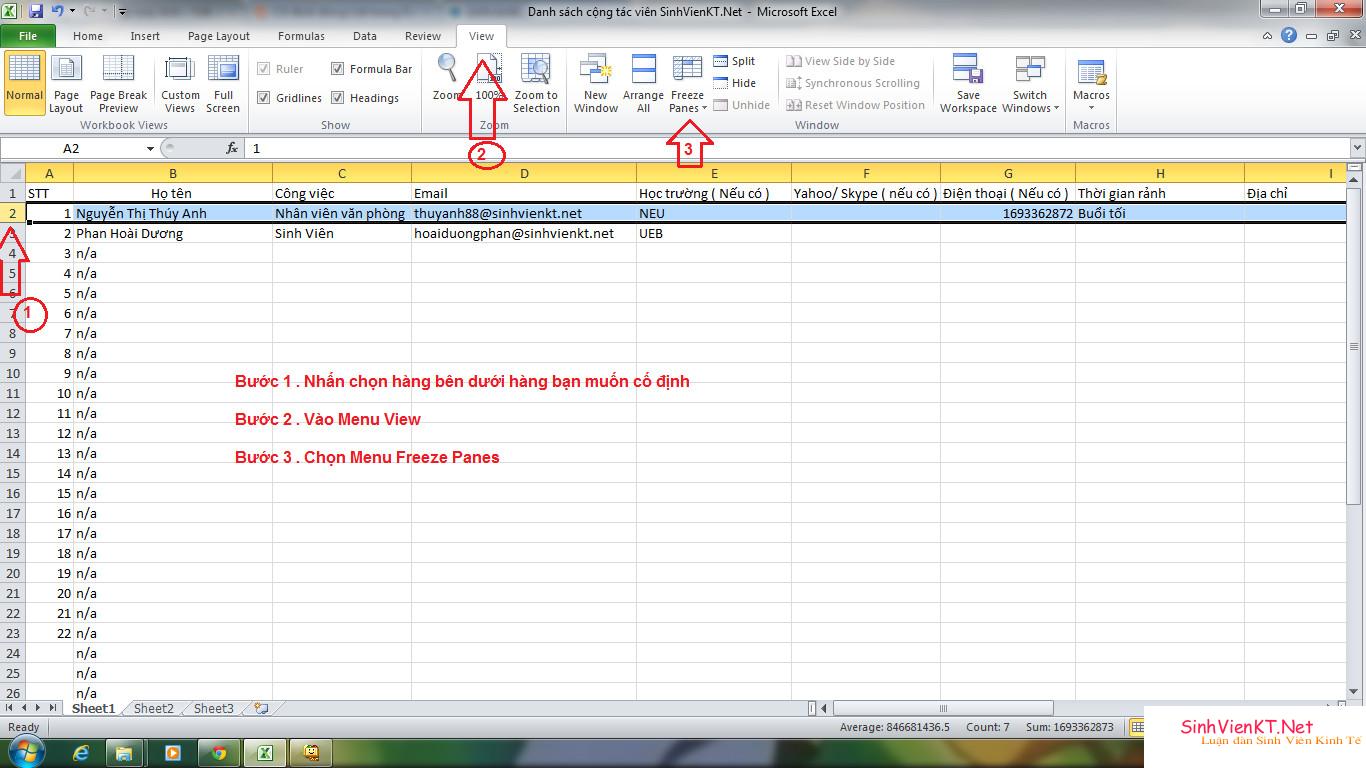Open Custom Views dialog
Viewport: 1366px width, 768px height.
tap(180, 84)
